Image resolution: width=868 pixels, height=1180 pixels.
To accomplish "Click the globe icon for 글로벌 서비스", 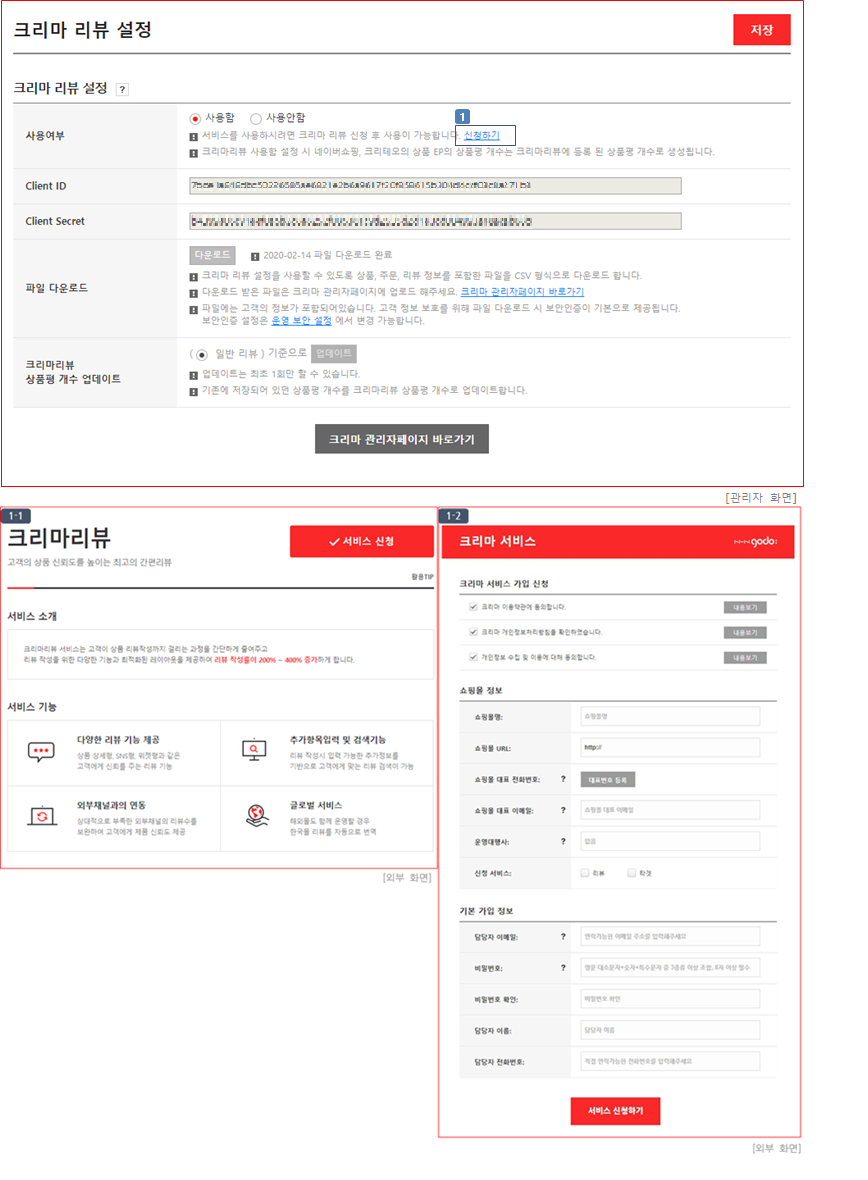I will point(255,816).
